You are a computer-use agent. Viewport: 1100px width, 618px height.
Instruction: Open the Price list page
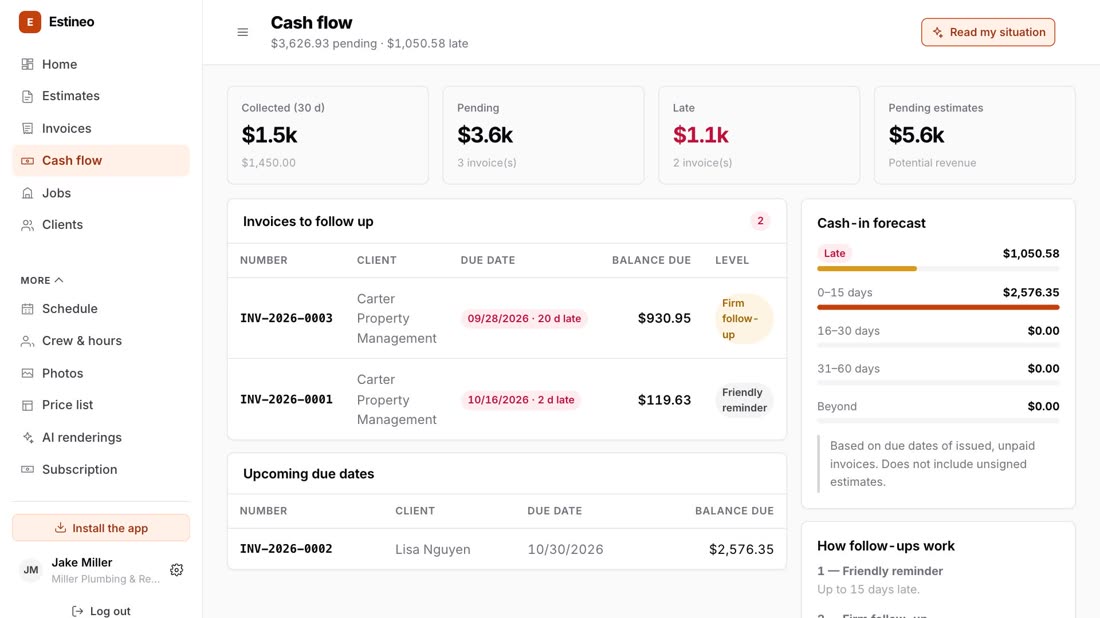click(101, 405)
